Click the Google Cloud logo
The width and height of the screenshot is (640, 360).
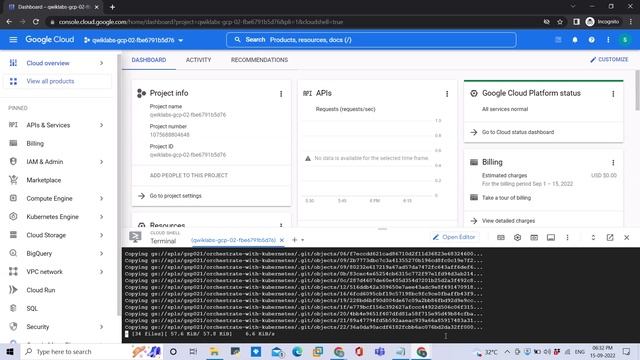pos(50,40)
